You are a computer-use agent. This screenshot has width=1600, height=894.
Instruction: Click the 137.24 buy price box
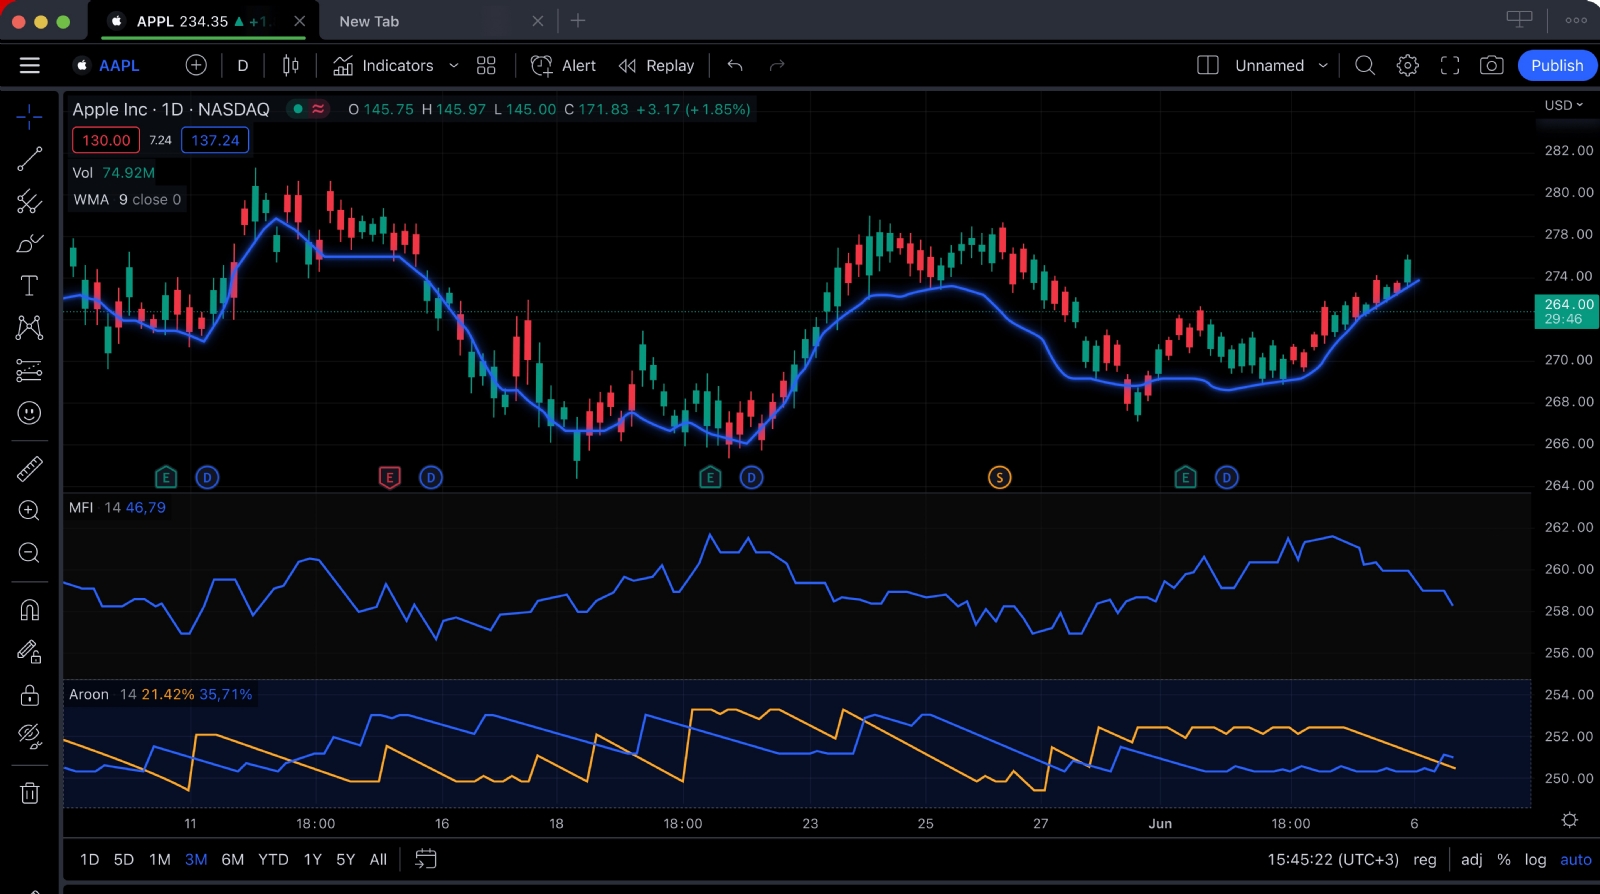pos(215,140)
